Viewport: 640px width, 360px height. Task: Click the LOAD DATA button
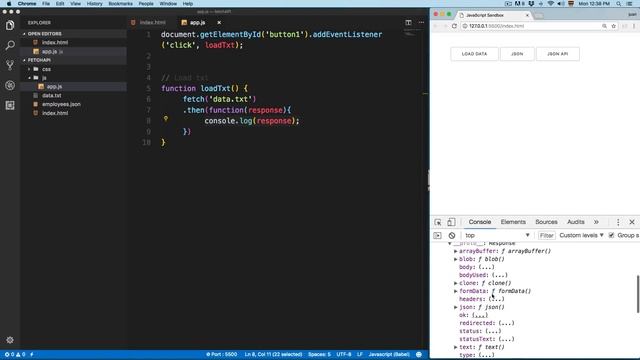[x=474, y=54]
